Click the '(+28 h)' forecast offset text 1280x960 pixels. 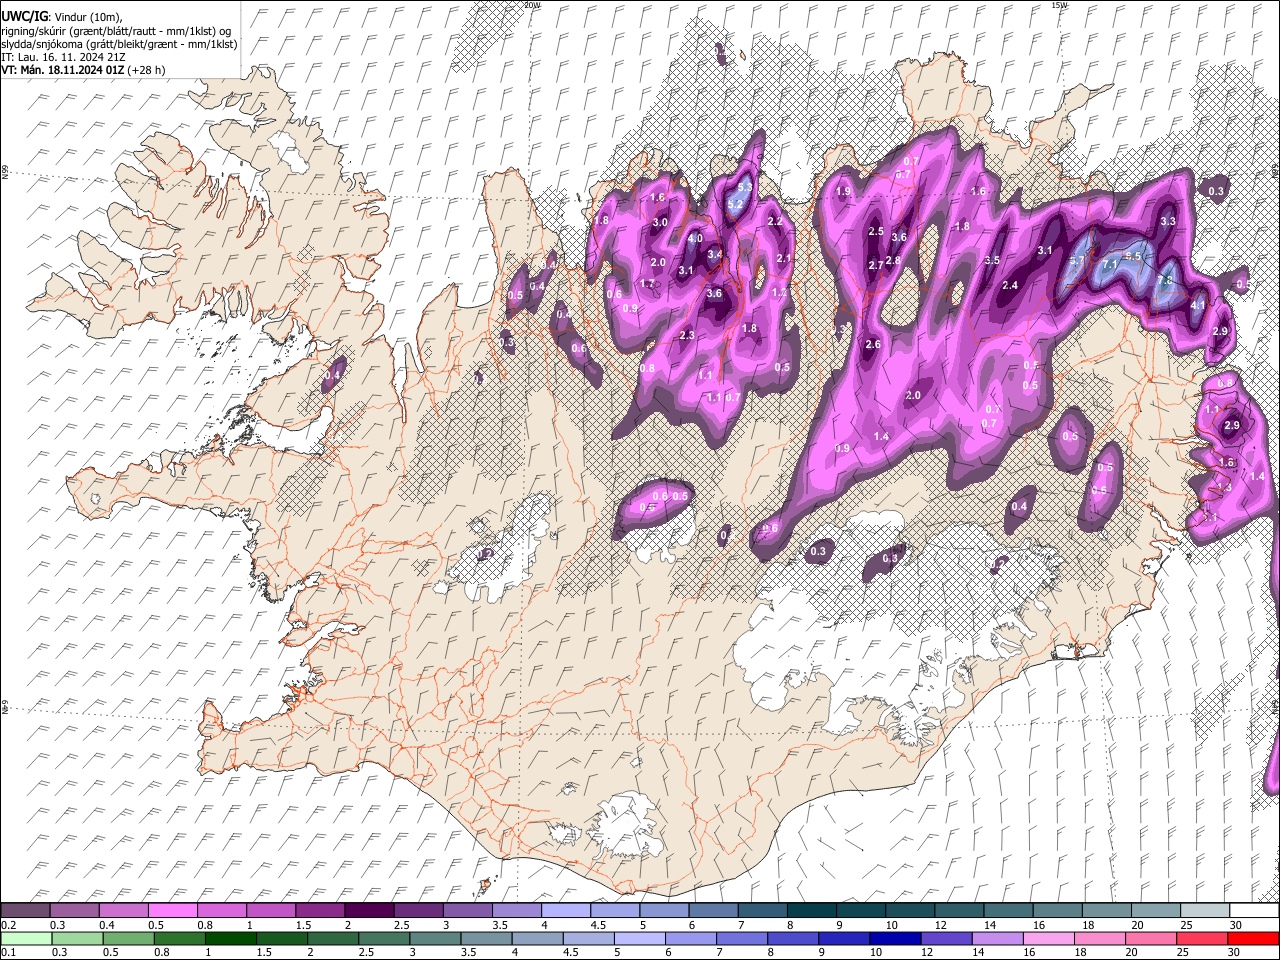[x=147, y=70]
